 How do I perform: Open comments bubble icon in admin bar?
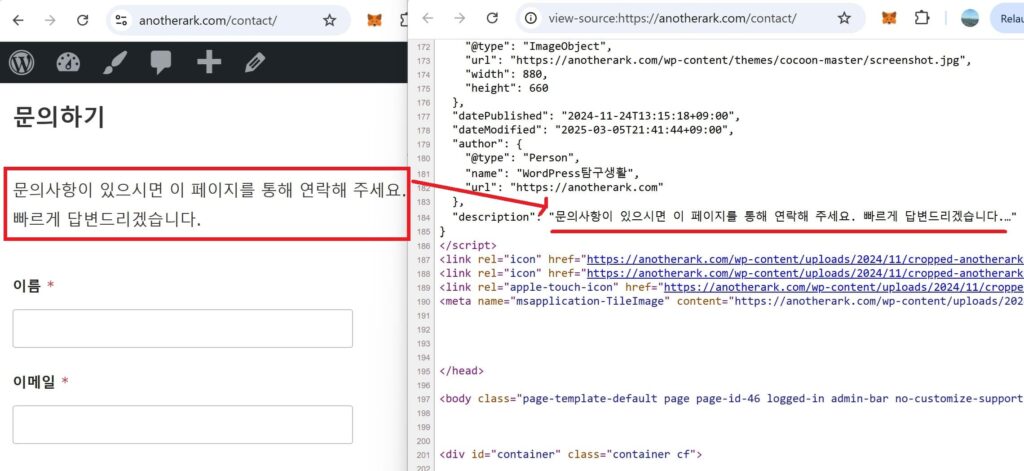click(161, 63)
